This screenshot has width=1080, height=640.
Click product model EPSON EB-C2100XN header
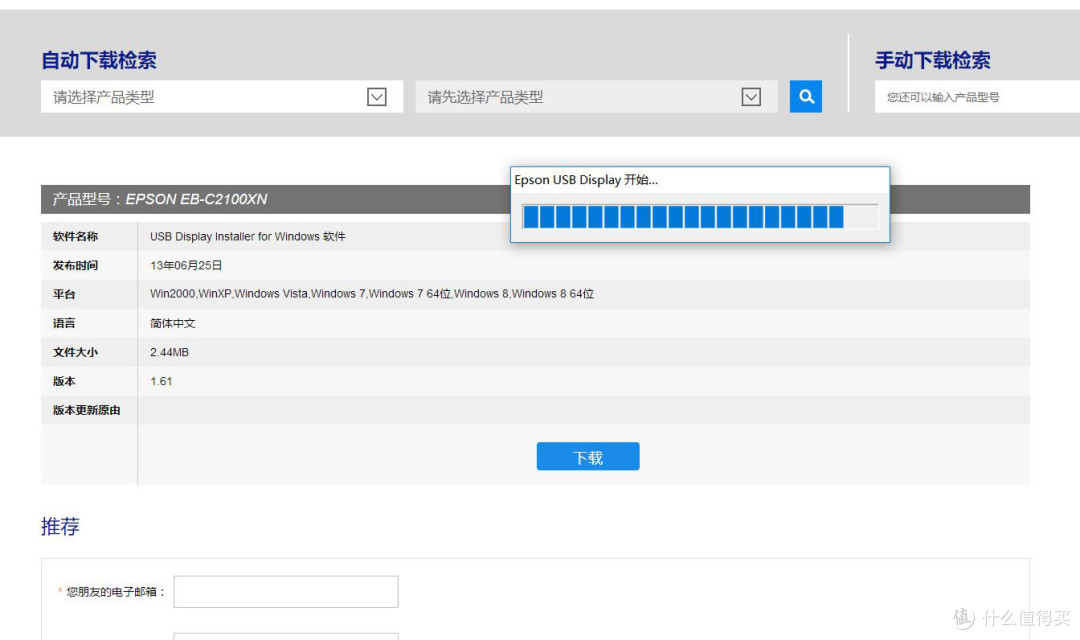[x=160, y=199]
